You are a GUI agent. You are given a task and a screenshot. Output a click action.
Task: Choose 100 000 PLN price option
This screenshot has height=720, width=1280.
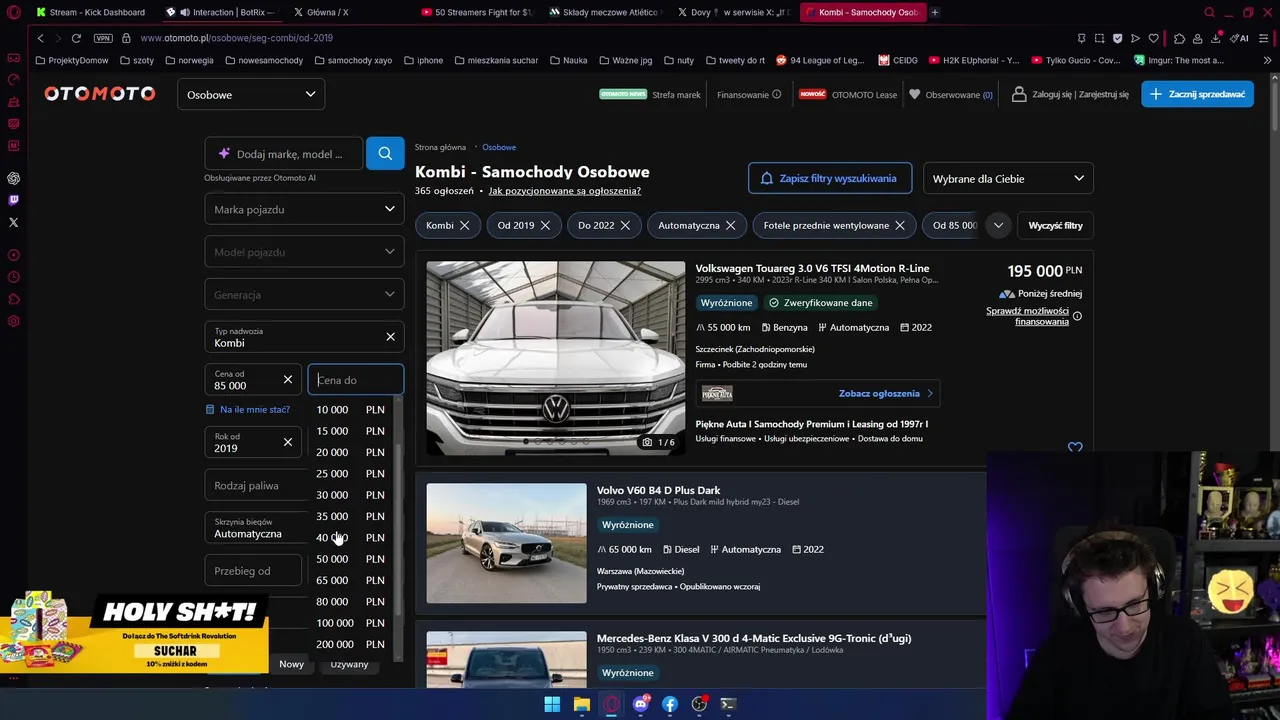pyautogui.click(x=351, y=623)
